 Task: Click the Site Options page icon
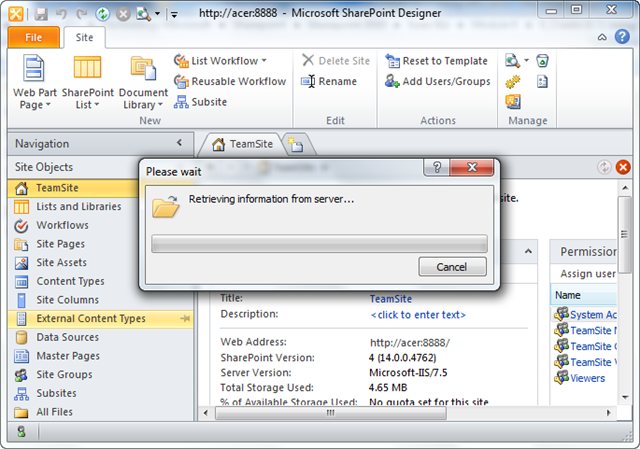click(542, 82)
